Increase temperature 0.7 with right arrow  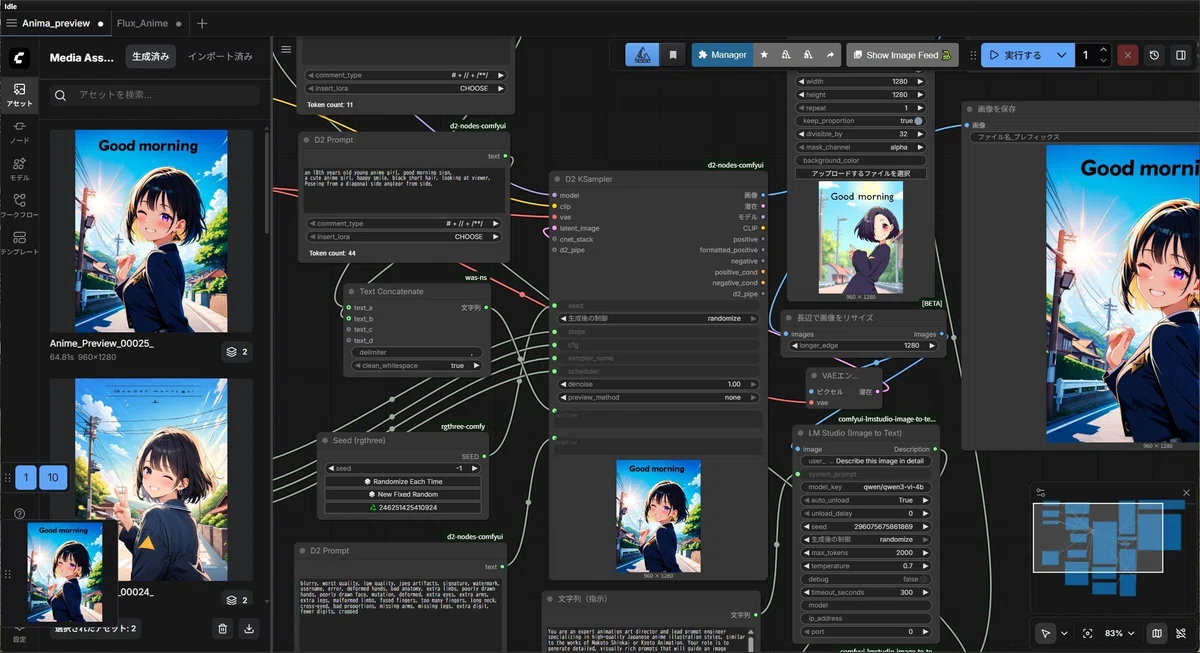click(x=927, y=566)
